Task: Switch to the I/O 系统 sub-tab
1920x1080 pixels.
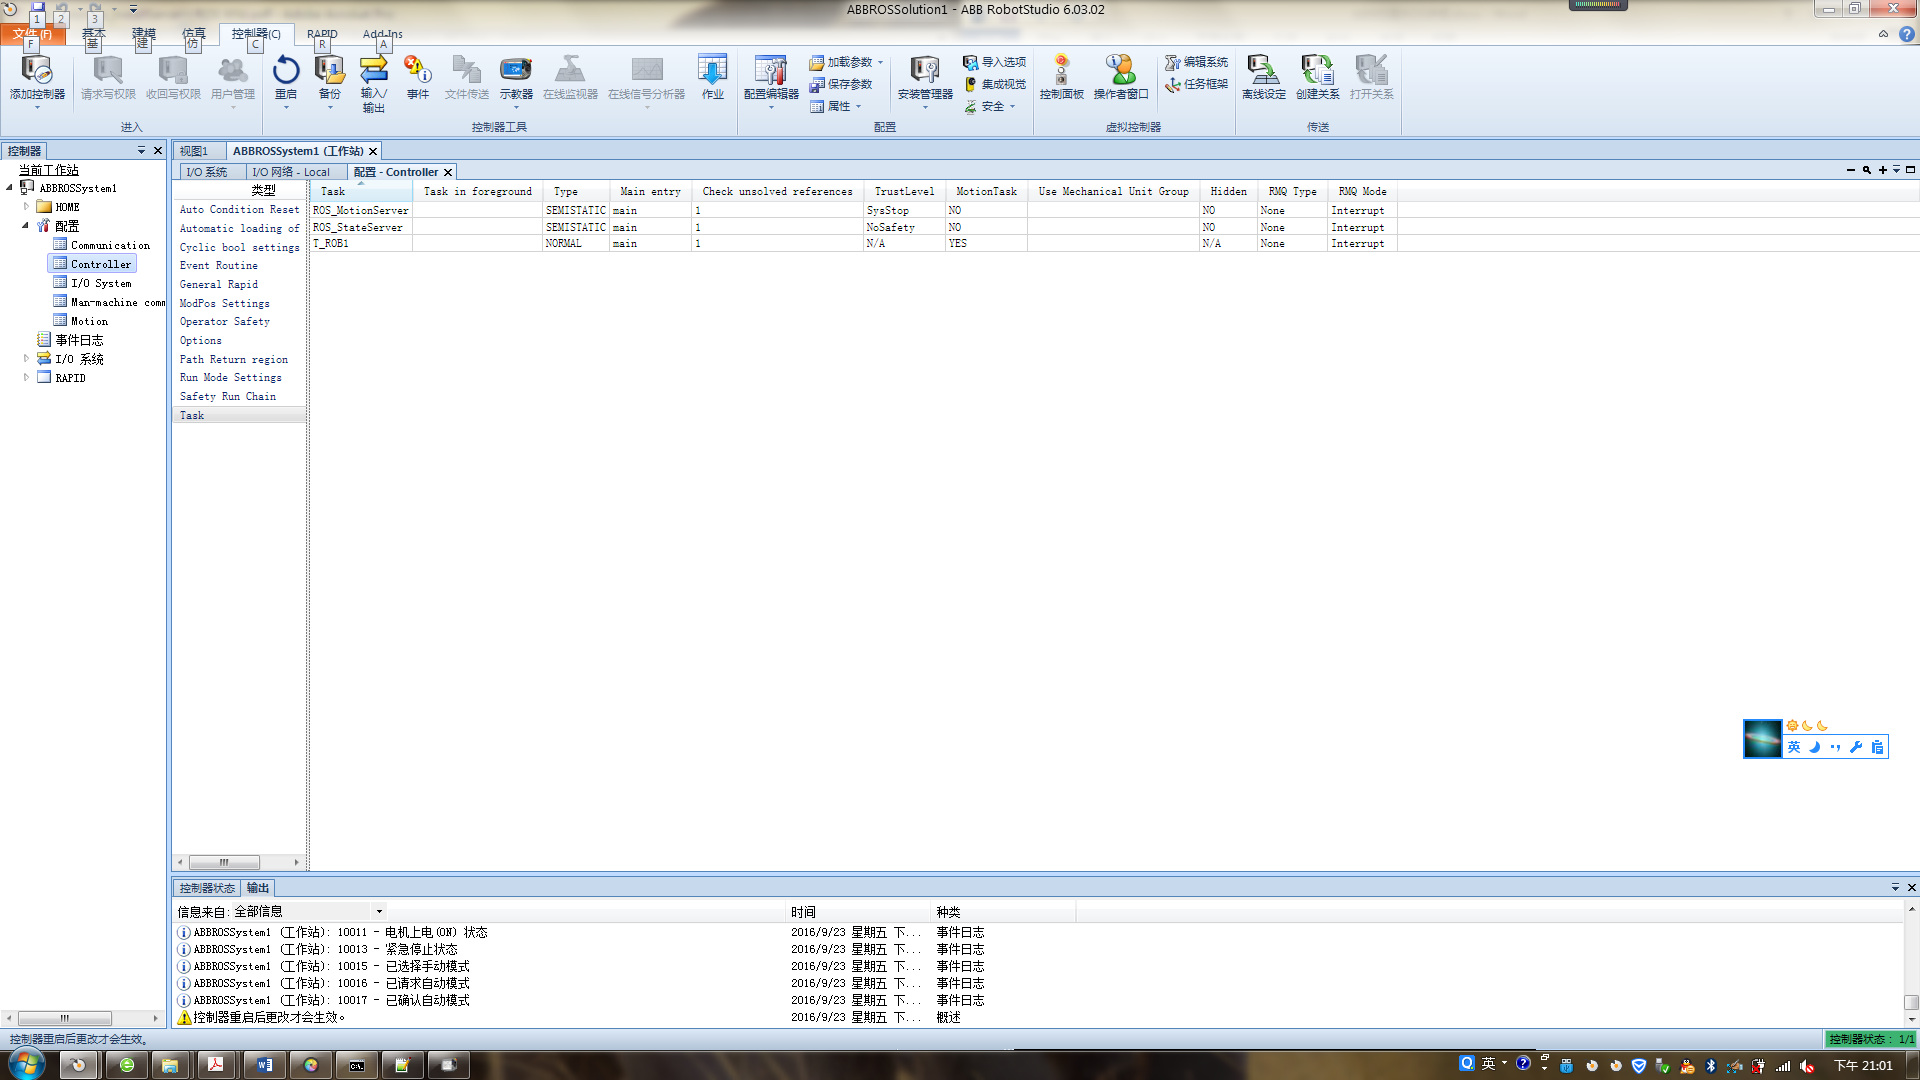Action: 207,172
